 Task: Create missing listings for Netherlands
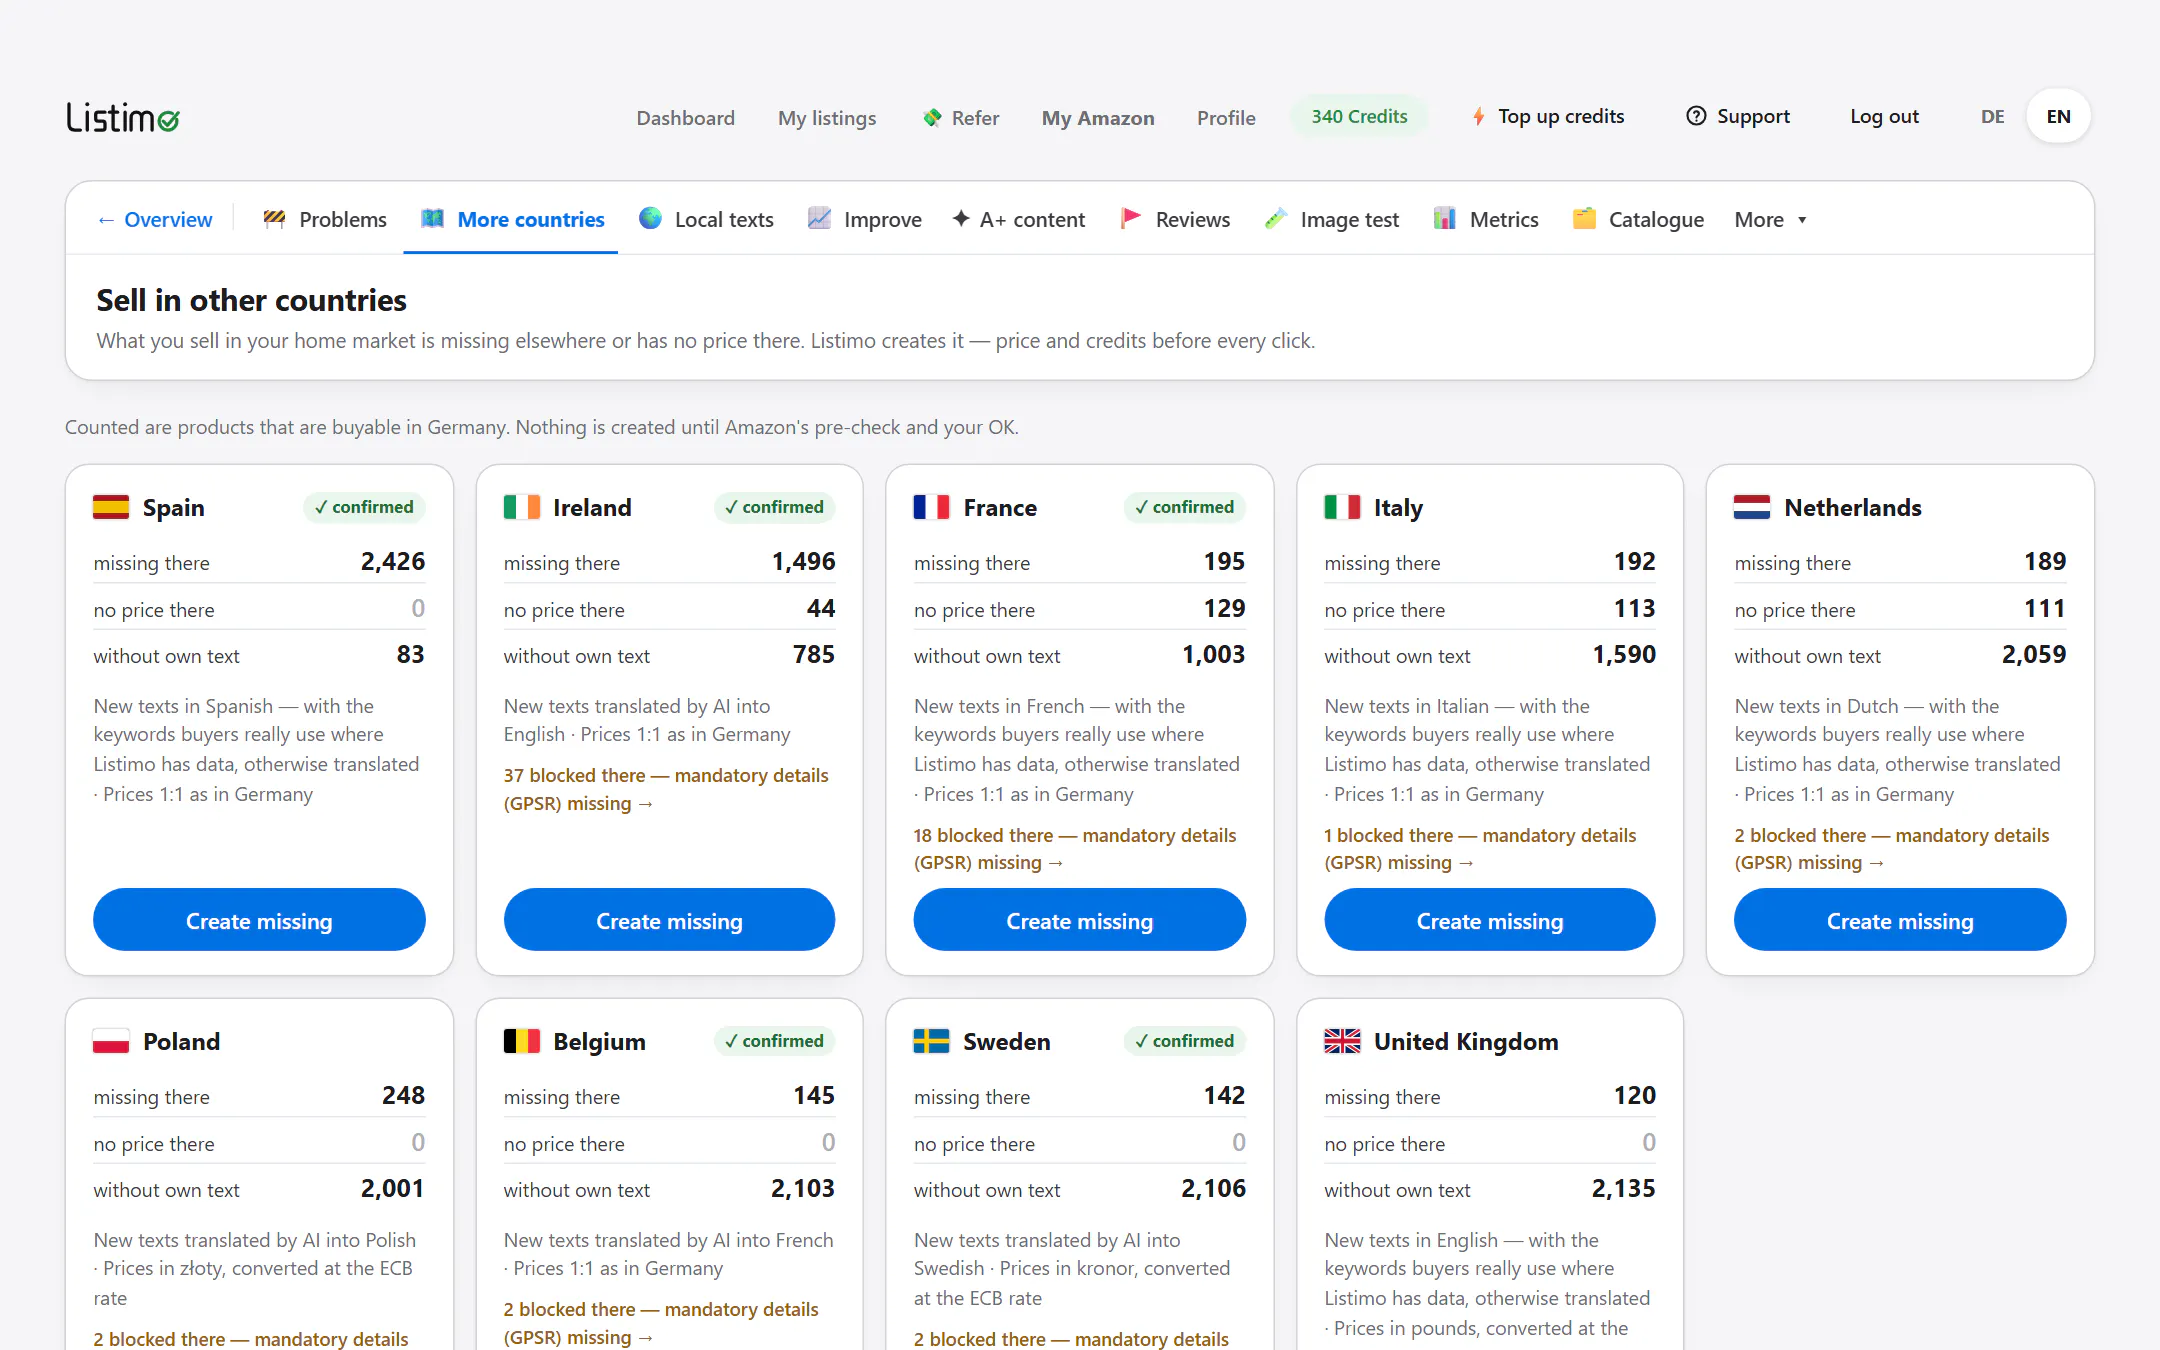1900,920
